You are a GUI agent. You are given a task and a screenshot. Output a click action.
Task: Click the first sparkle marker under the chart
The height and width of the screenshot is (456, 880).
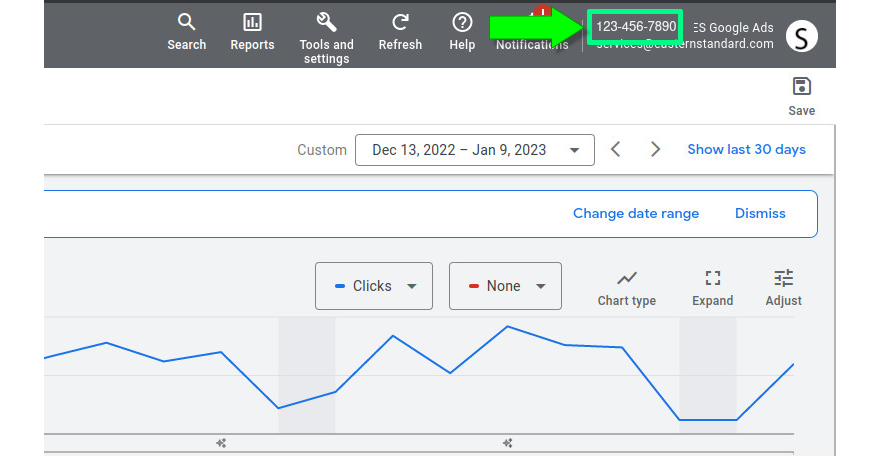point(221,443)
